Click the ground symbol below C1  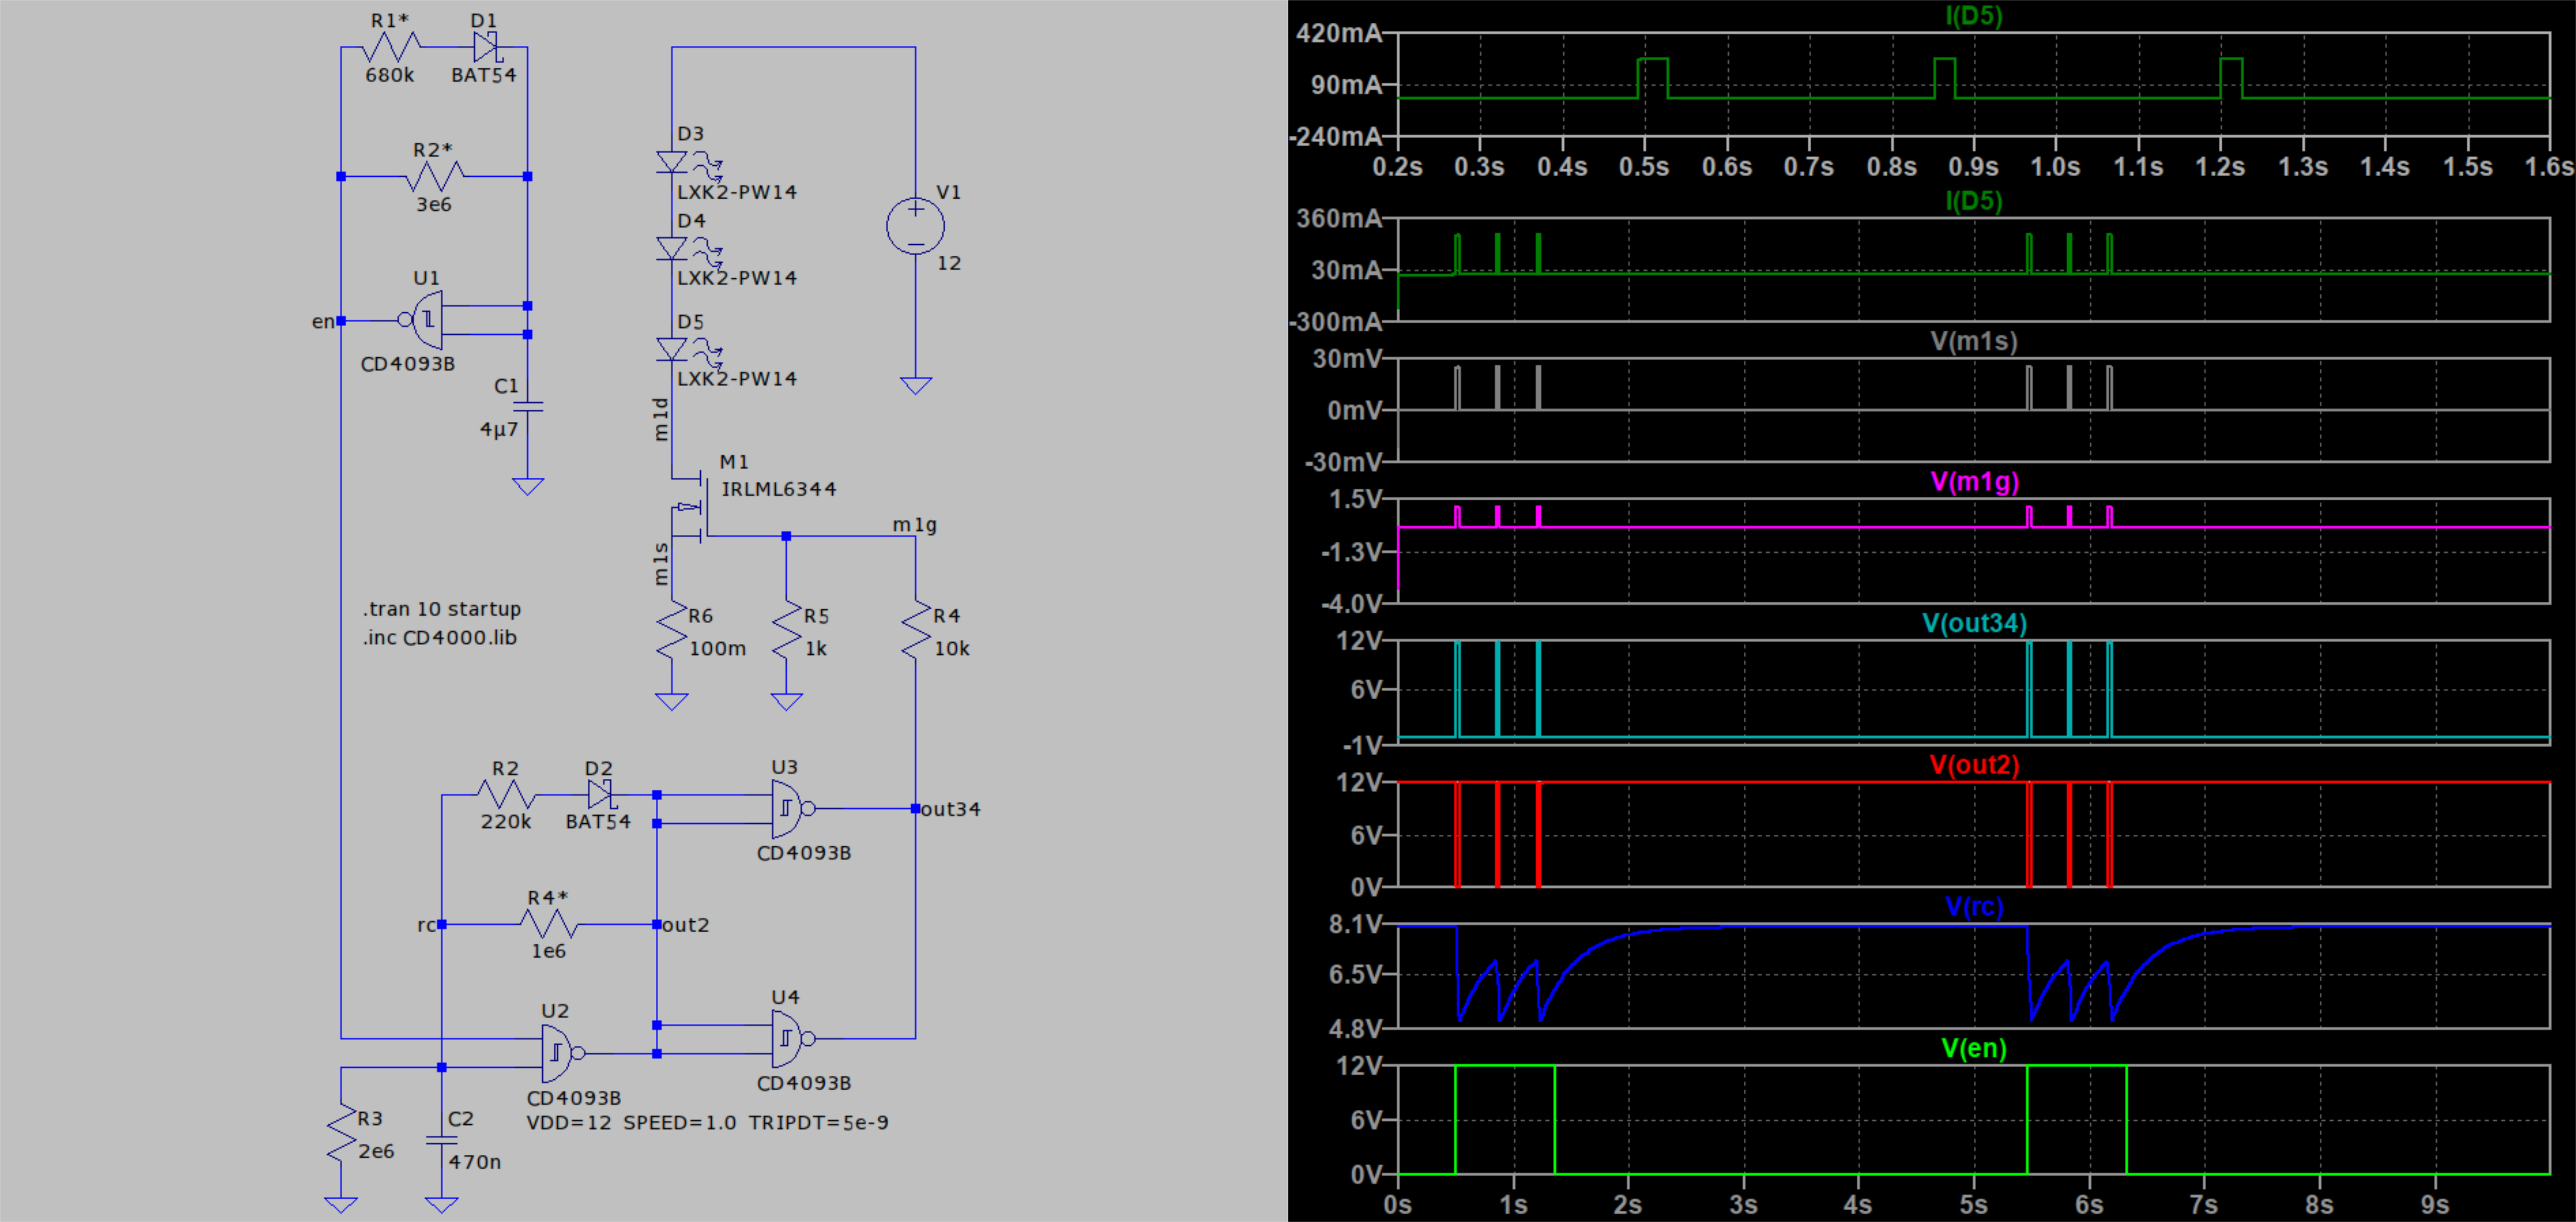tap(528, 487)
